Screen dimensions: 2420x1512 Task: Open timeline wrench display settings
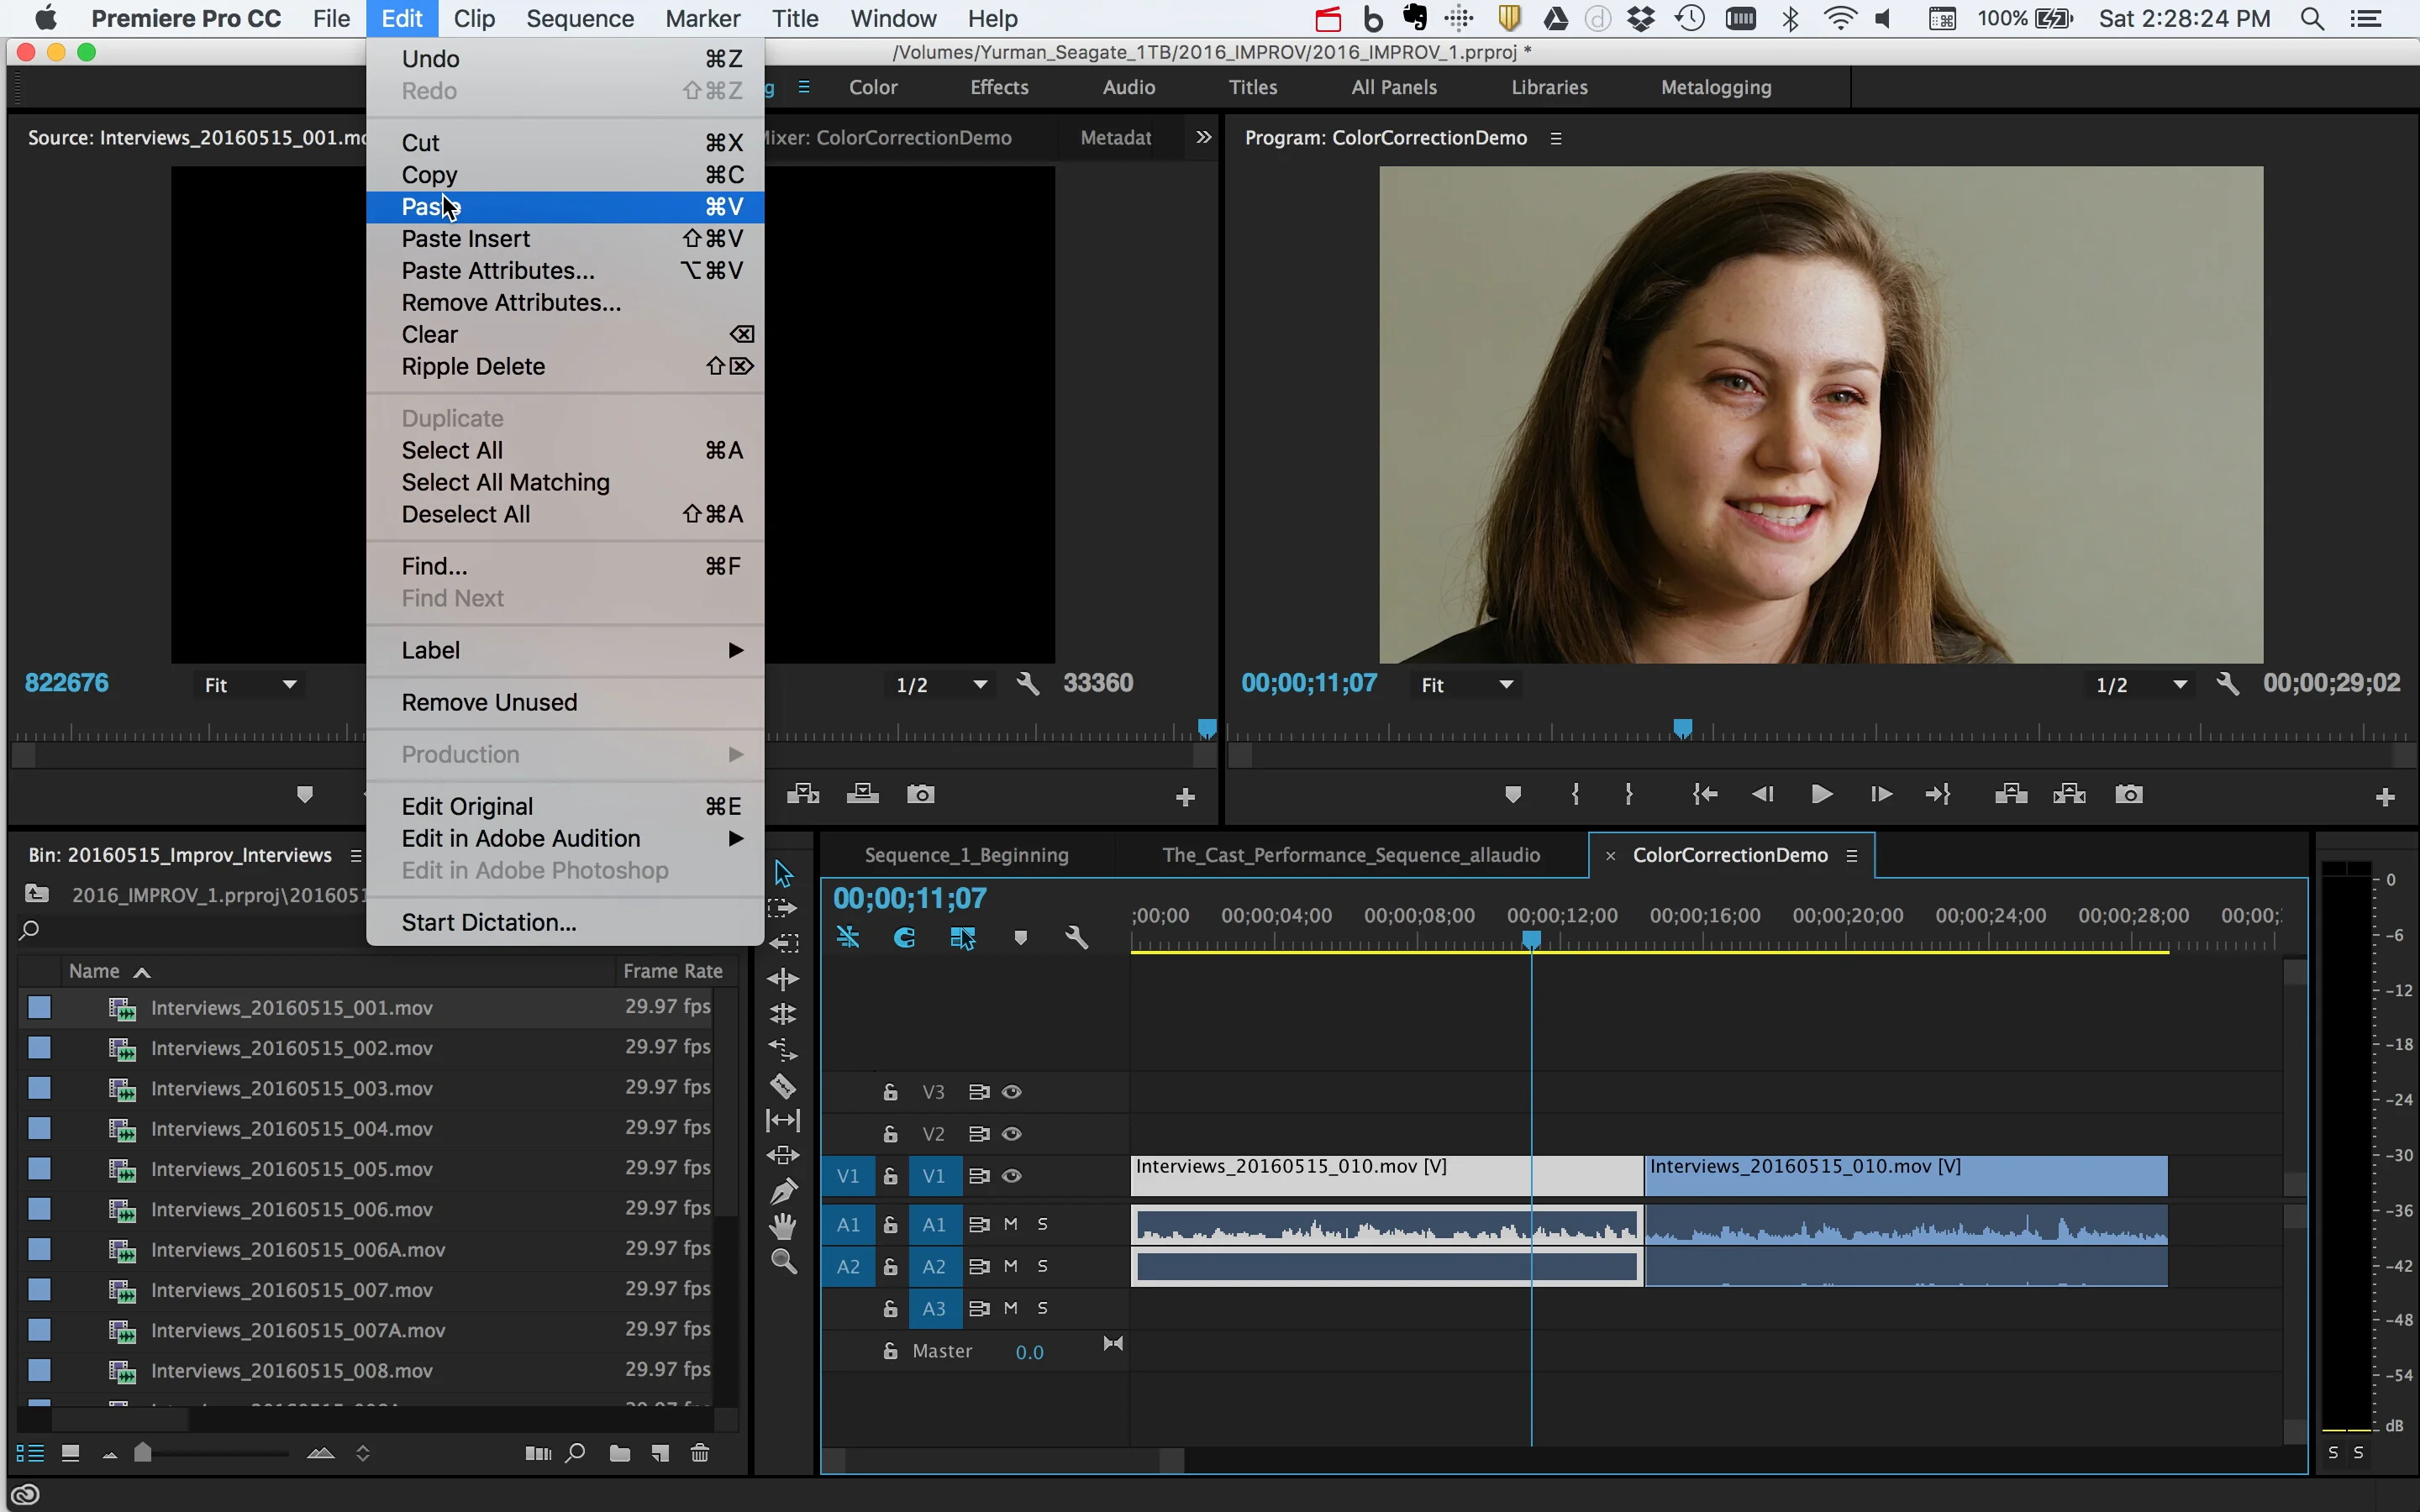tap(1076, 938)
